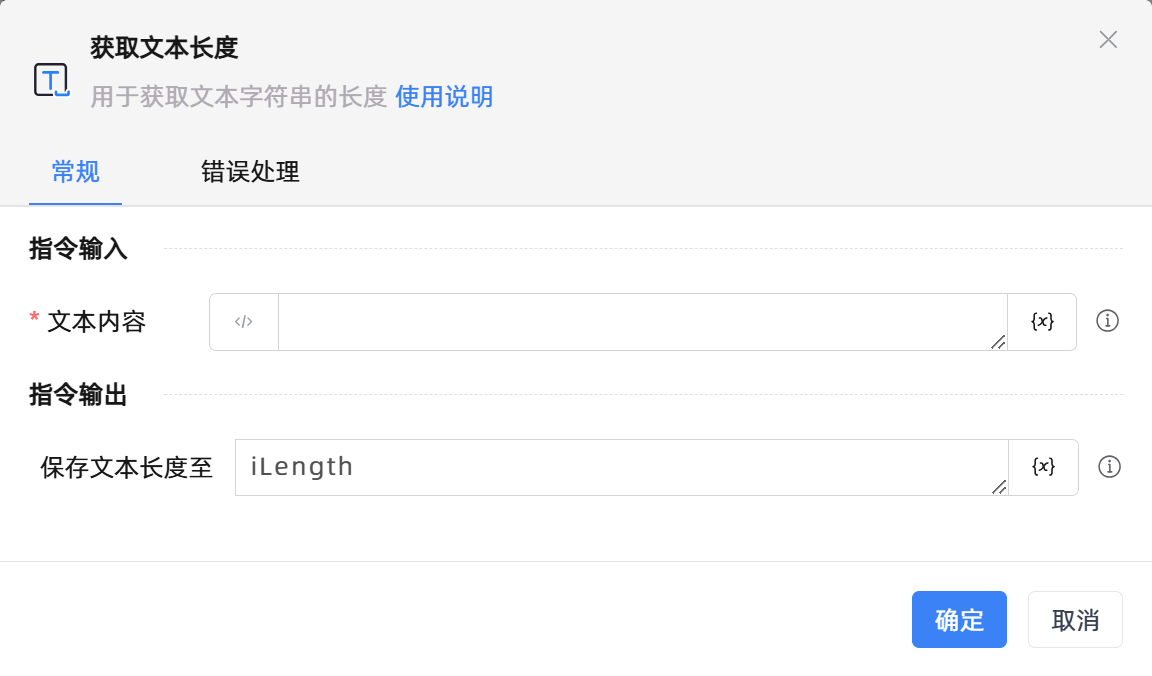
Task: Open the 使用说明 help link
Action: click(444, 97)
